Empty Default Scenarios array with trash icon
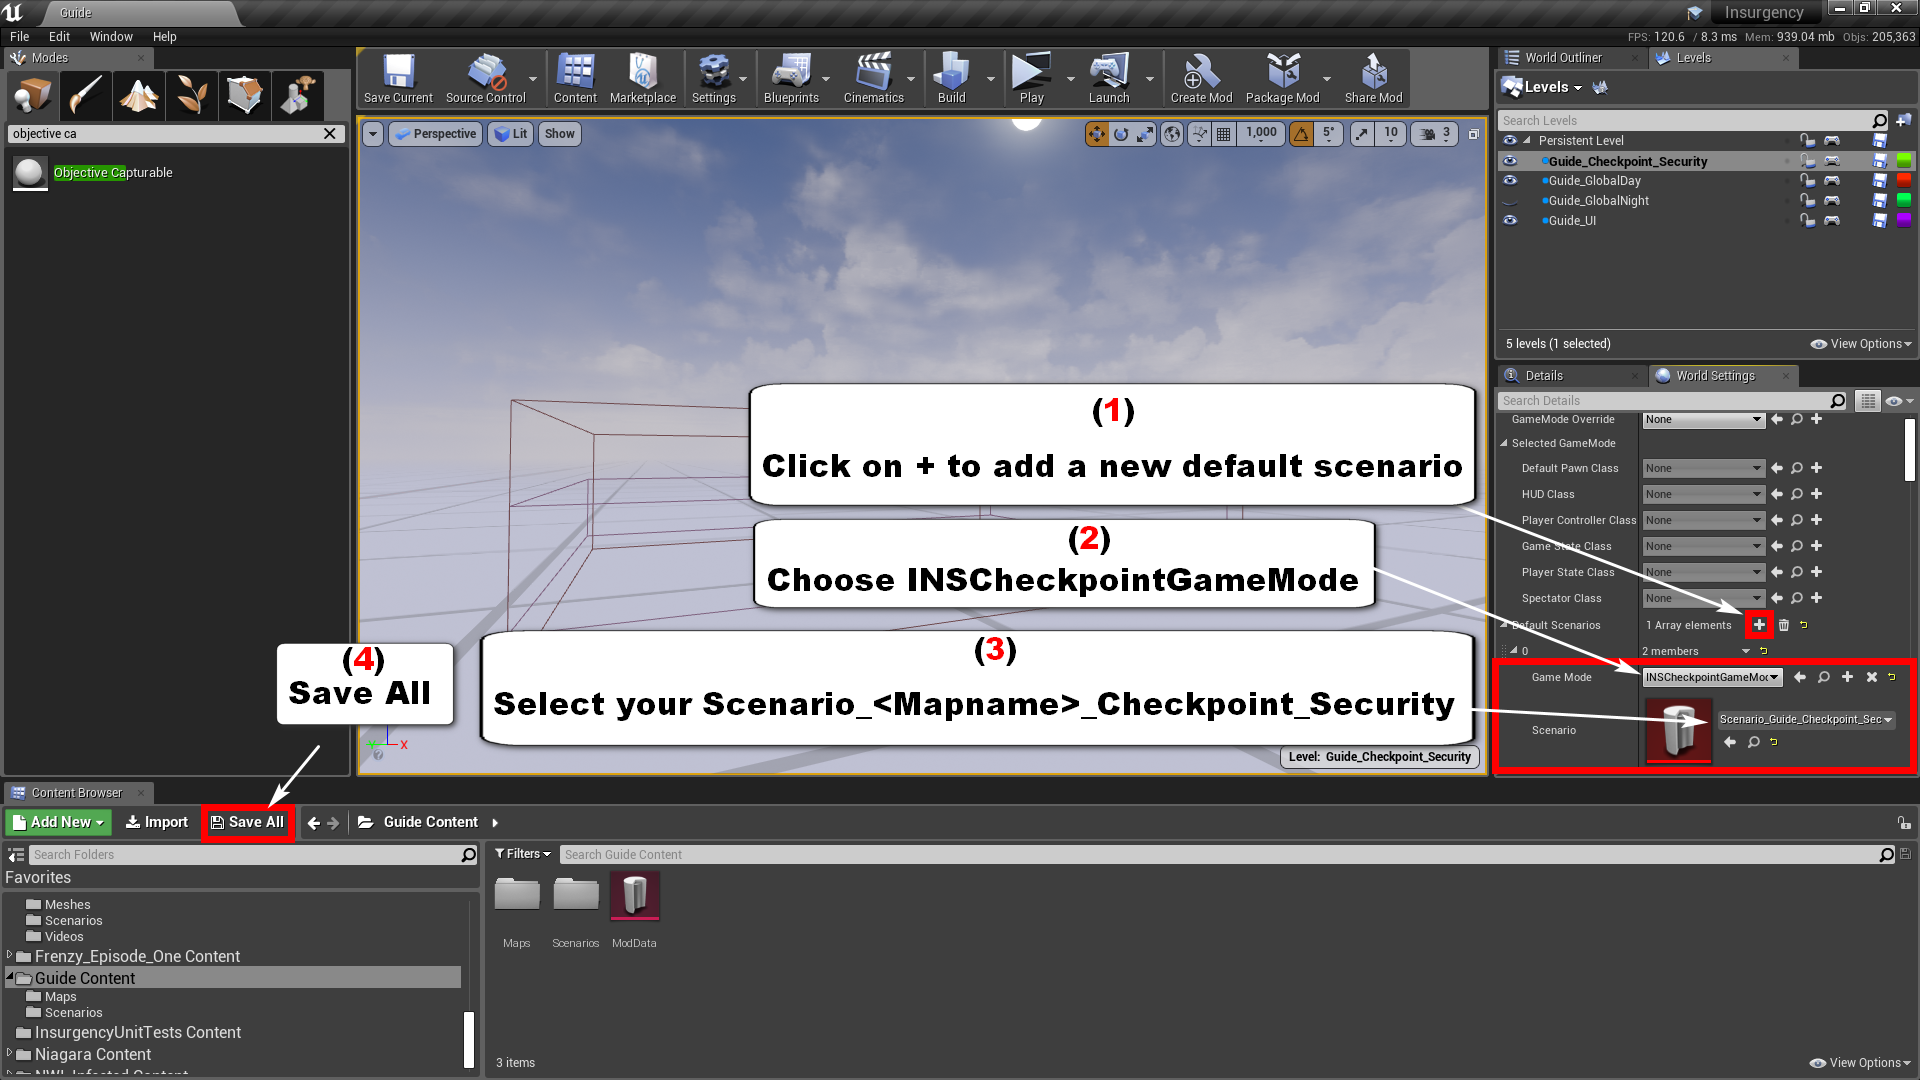The image size is (1920, 1080). (x=1783, y=625)
